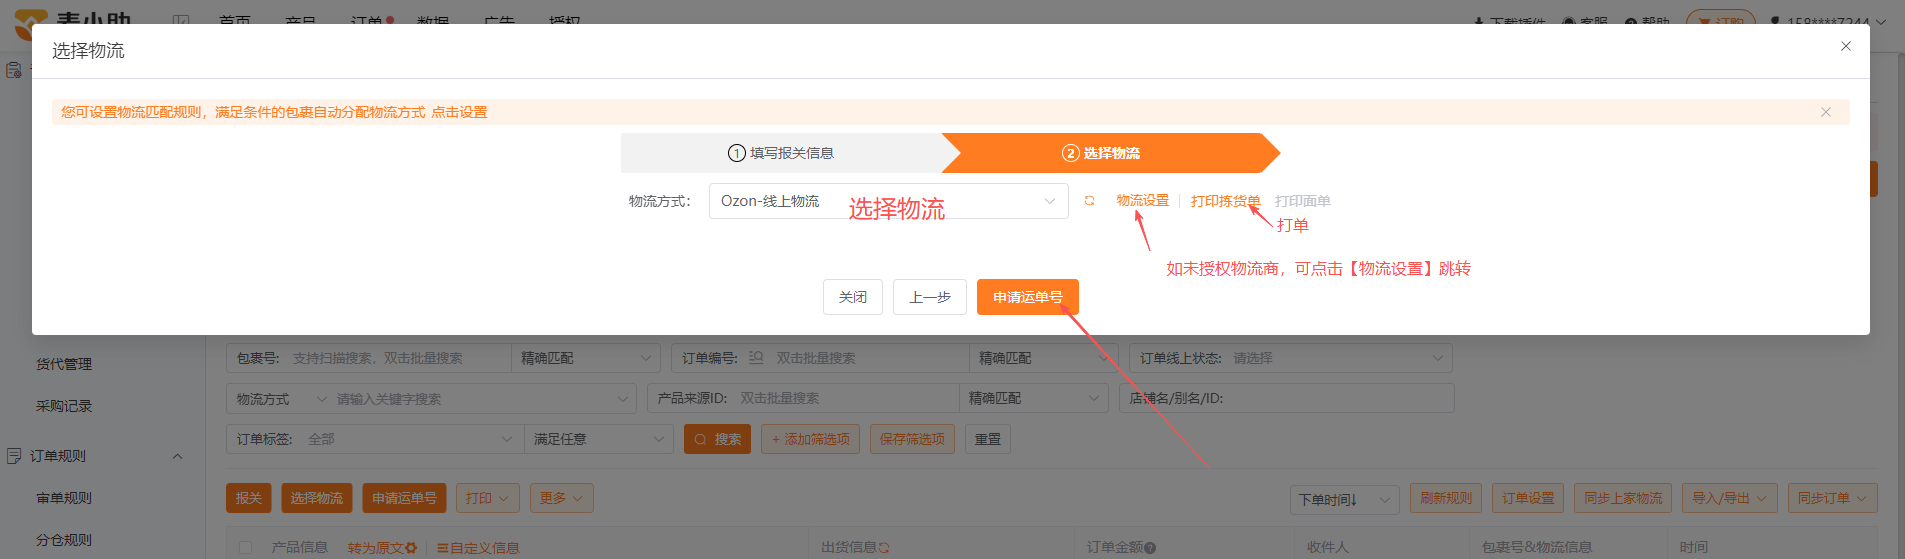Open the 导入/导出 dropdown

pos(1729,498)
